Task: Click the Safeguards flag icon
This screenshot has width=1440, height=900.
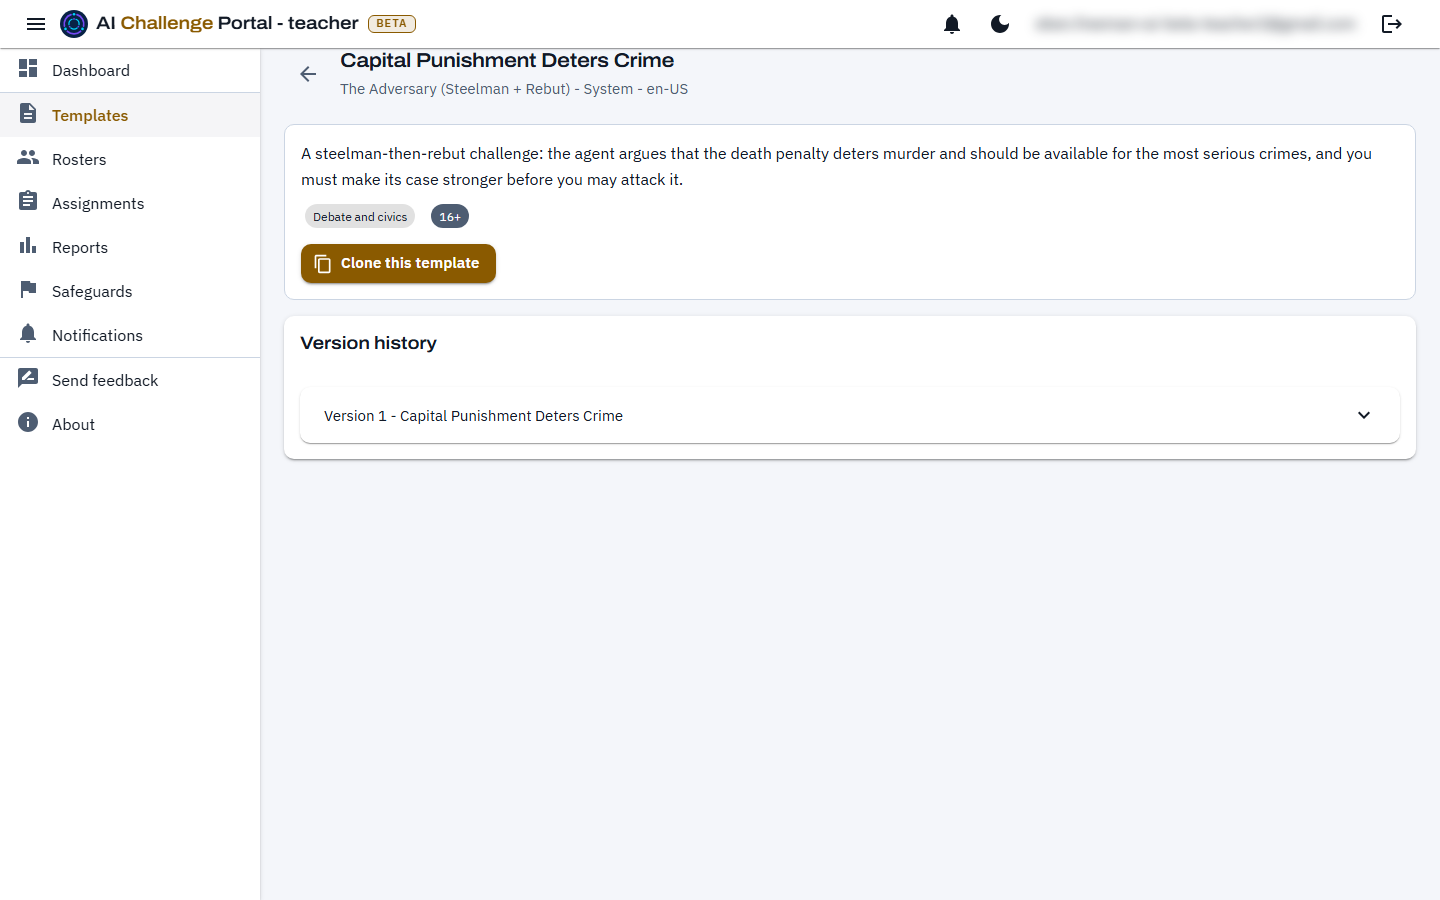Action: 28,290
